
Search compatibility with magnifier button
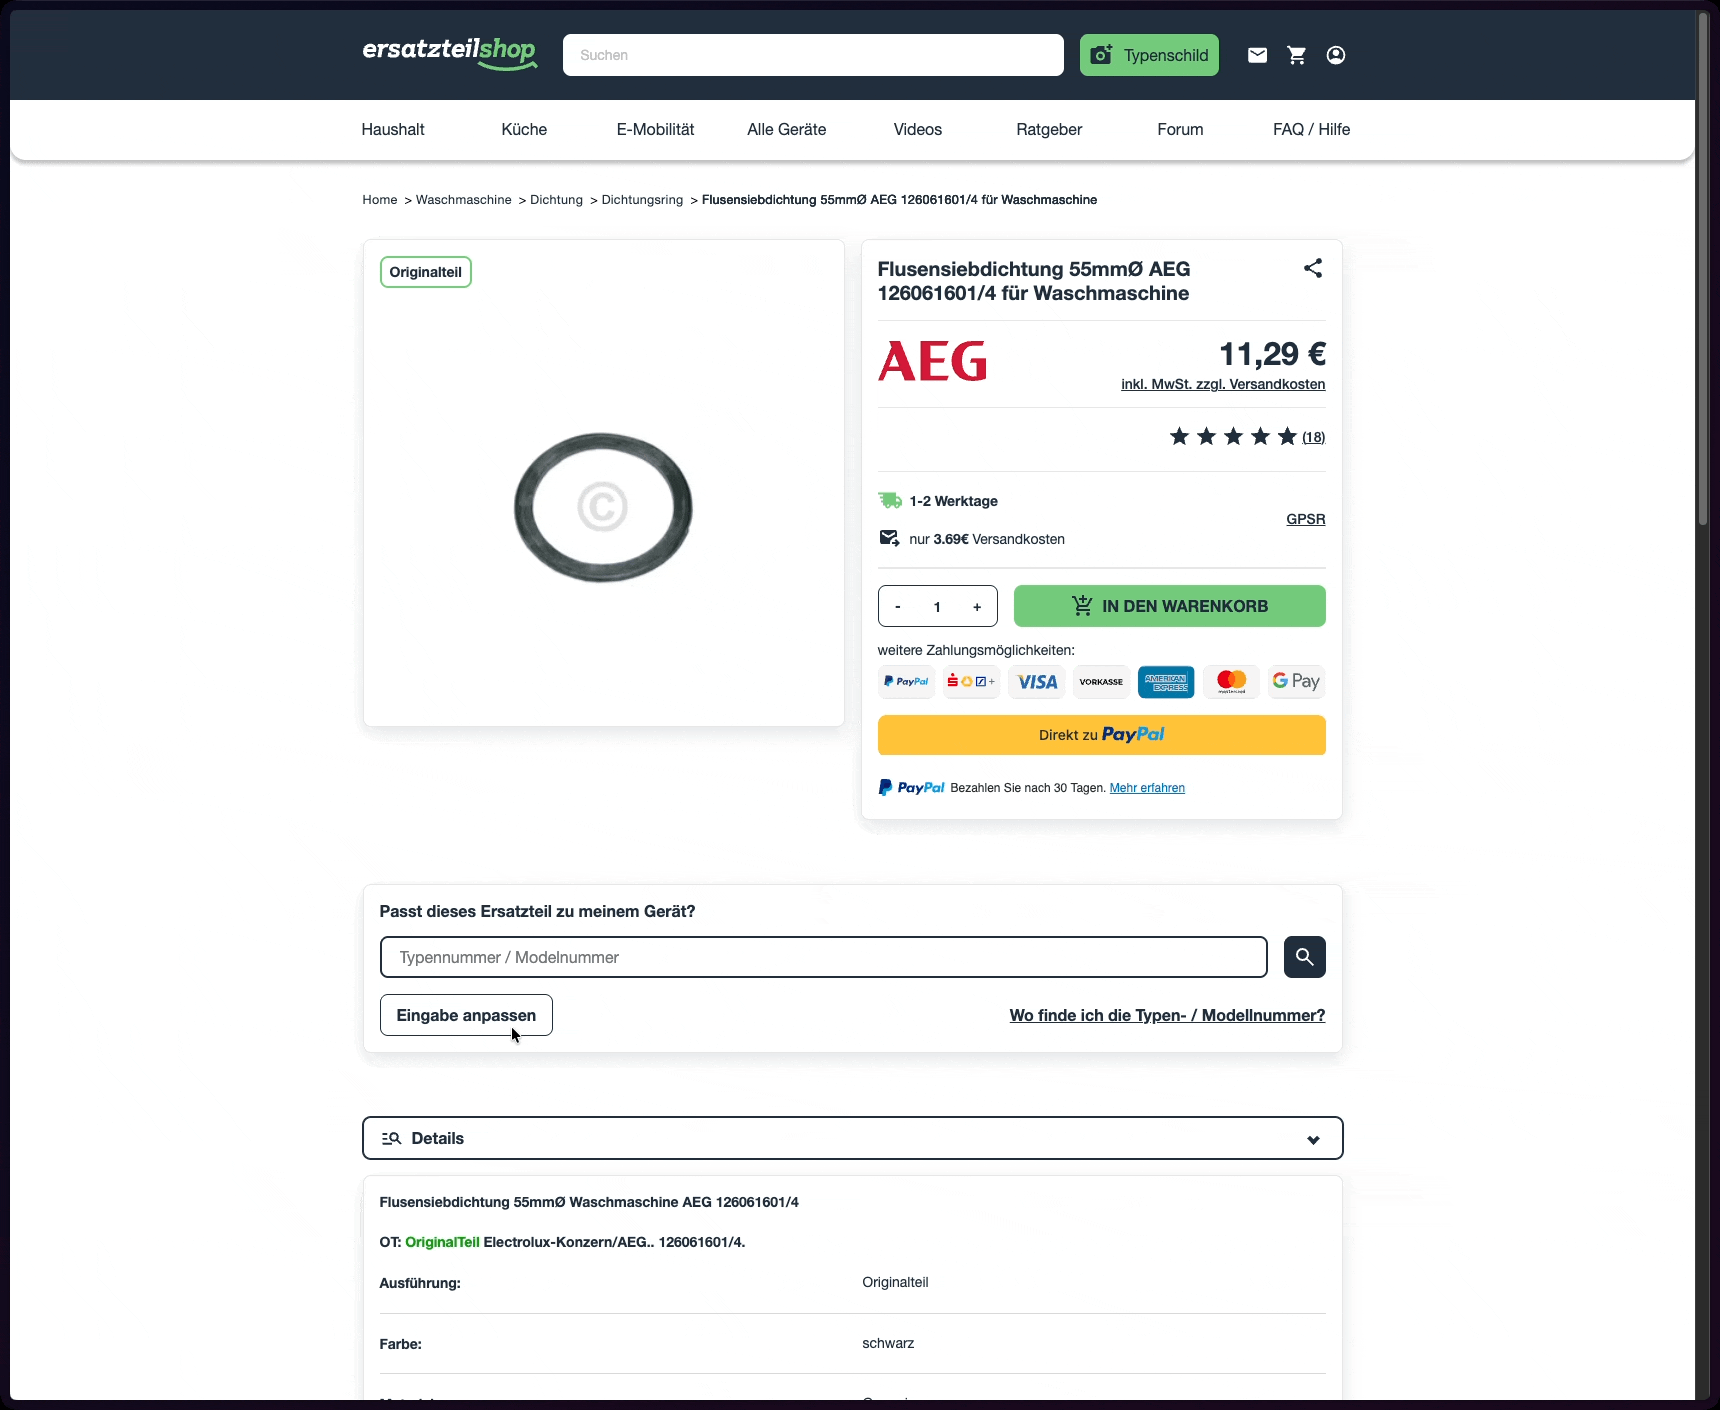pyautogui.click(x=1305, y=957)
